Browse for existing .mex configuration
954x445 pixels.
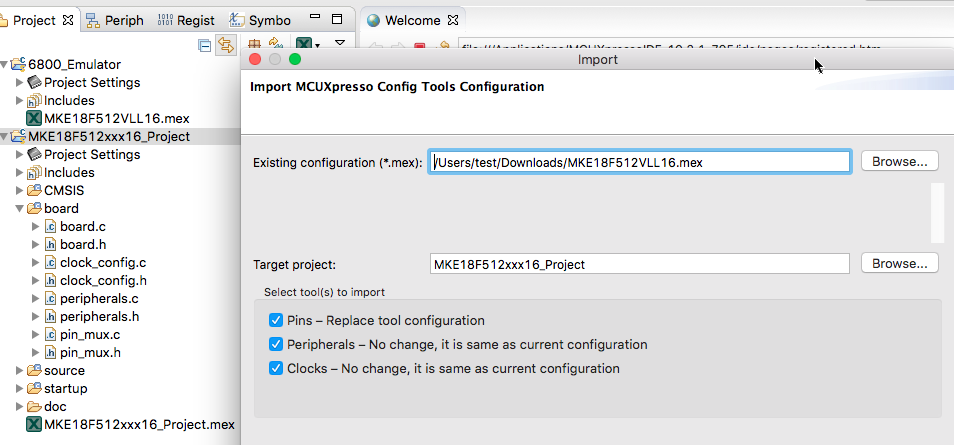(899, 161)
